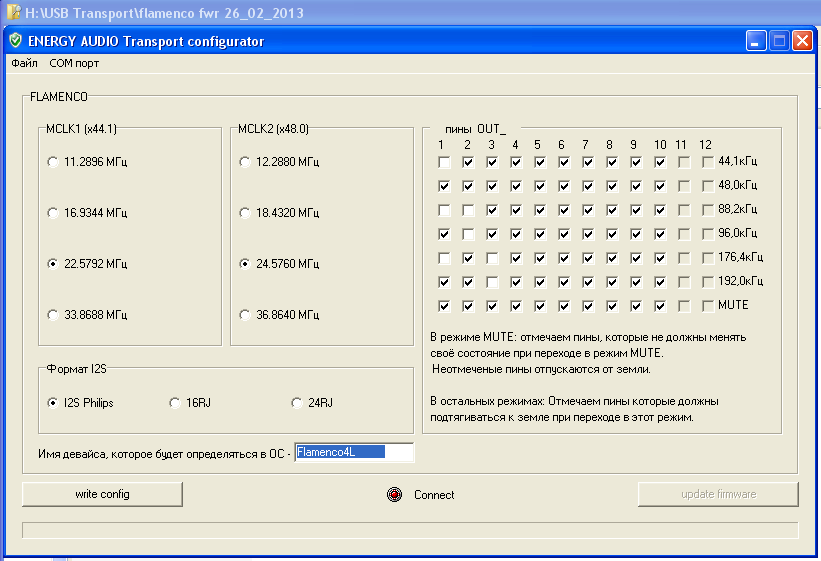The width and height of the screenshot is (821, 561).
Task: Uncheck pin 6 in the 48,0кГц row
Action: tap(564, 186)
